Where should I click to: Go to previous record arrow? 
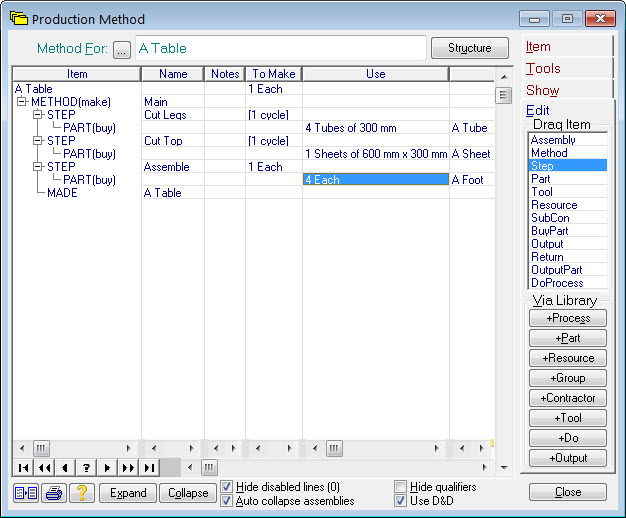click(x=65, y=468)
